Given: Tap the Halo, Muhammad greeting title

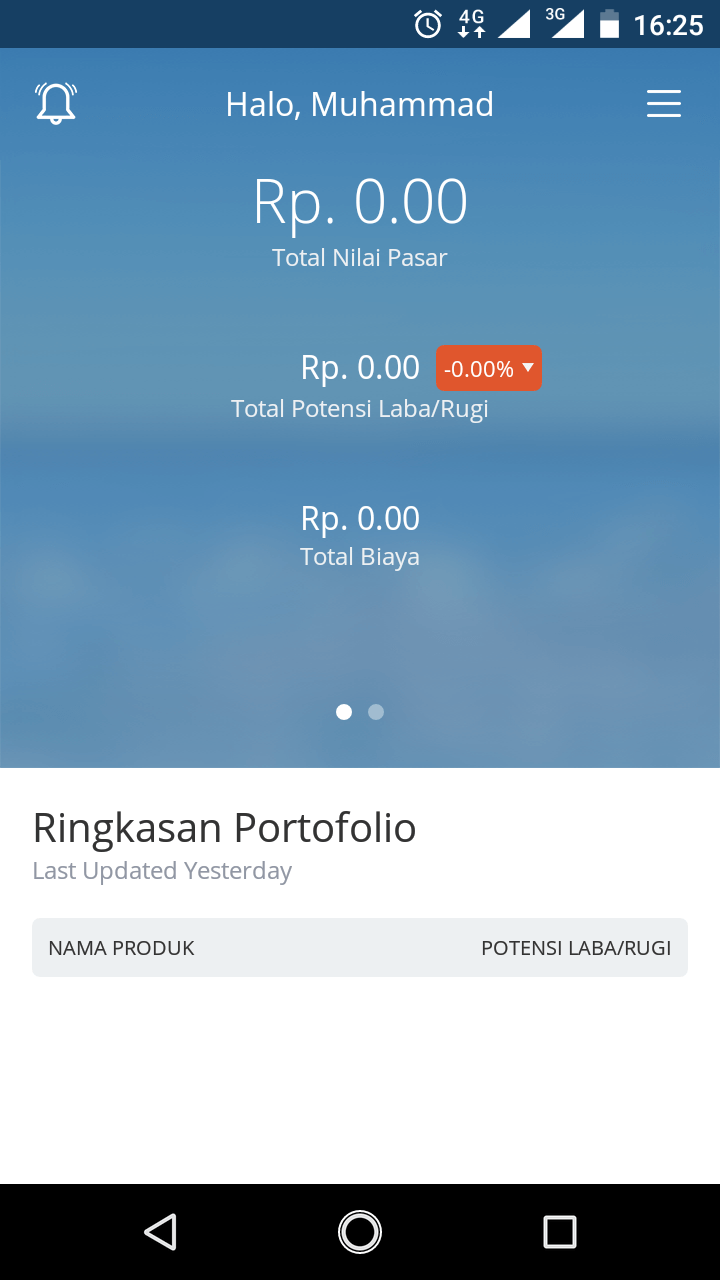Looking at the screenshot, I should (360, 104).
